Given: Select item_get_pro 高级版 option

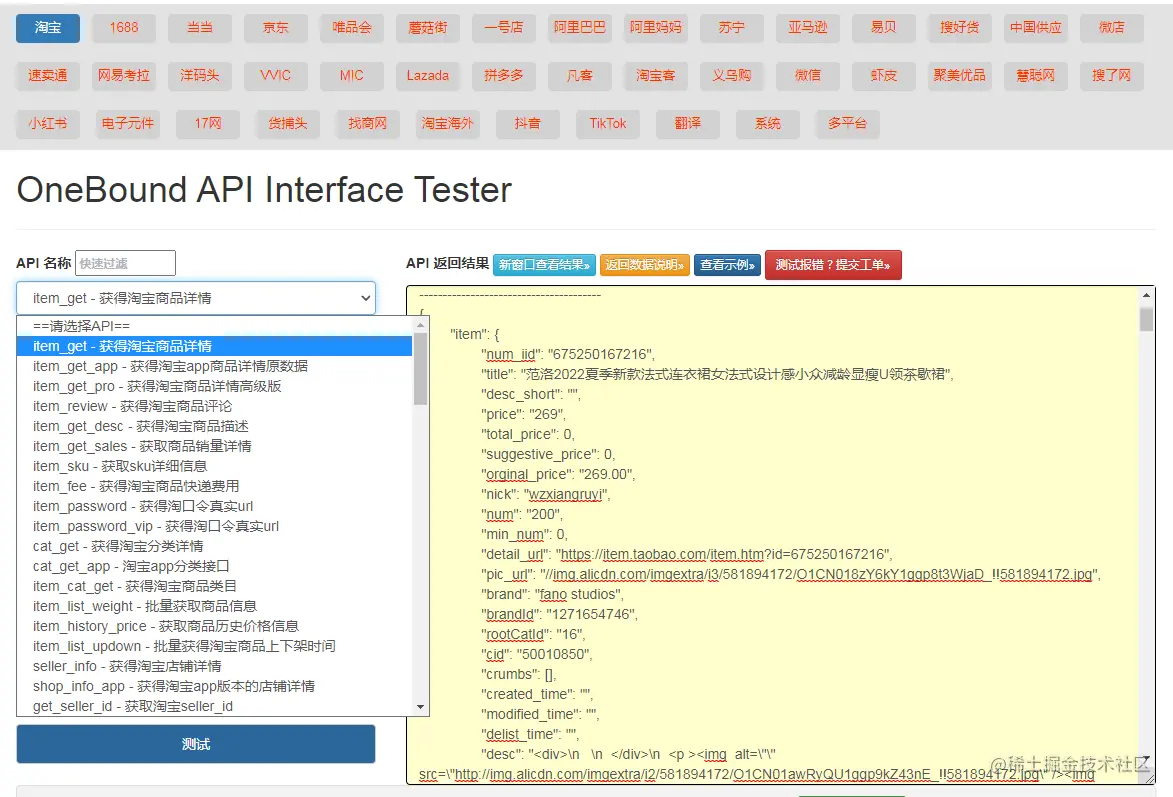Looking at the screenshot, I should tap(214, 386).
